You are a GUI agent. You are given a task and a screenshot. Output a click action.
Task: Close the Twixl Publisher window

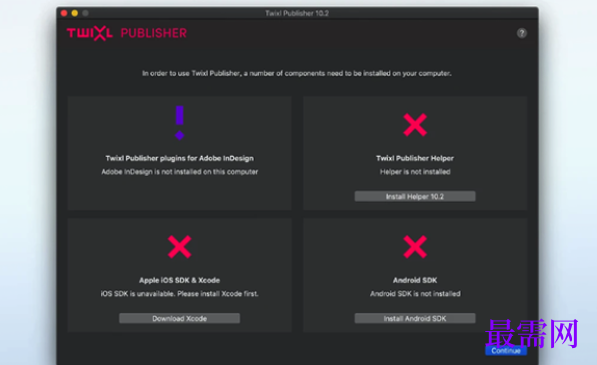pos(64,13)
